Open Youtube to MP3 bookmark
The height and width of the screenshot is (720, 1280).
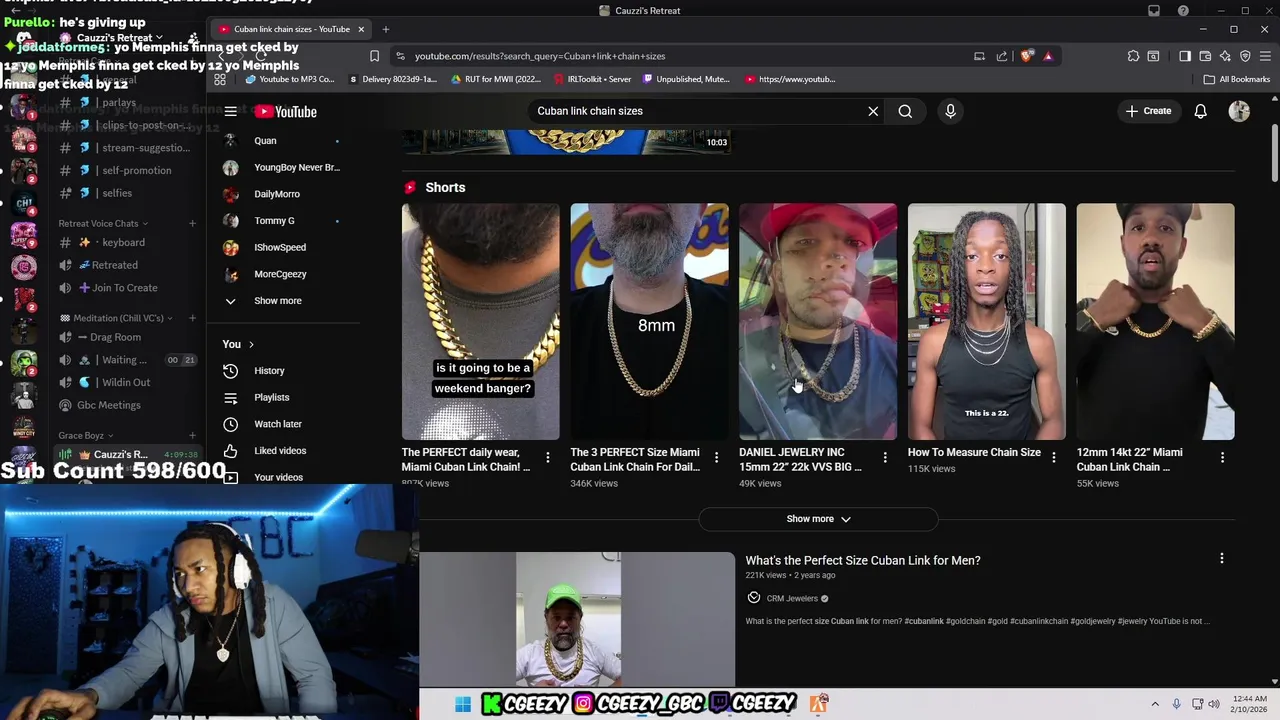(289, 79)
